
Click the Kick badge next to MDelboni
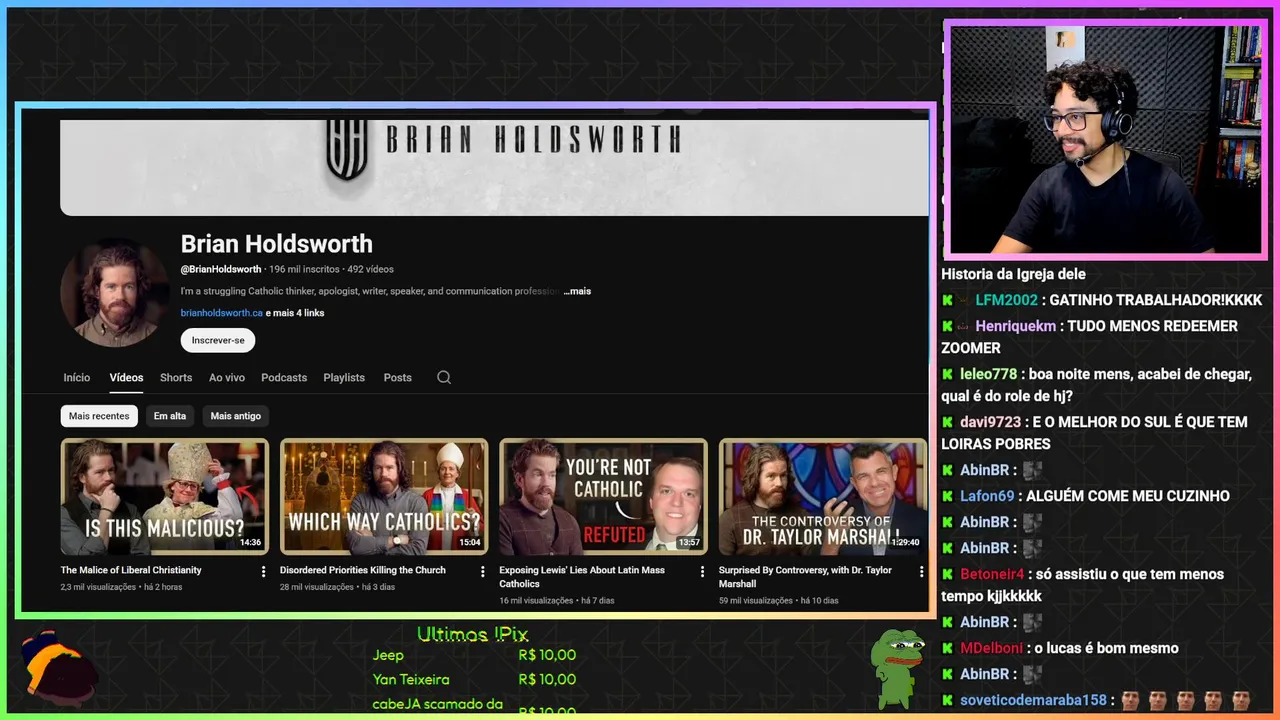click(x=947, y=648)
